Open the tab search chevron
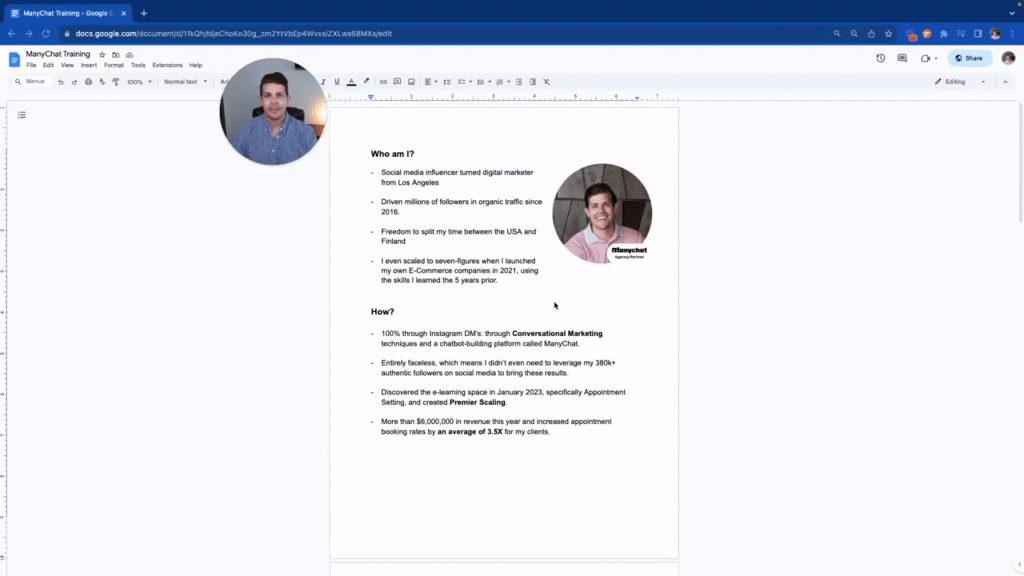 tap(1012, 13)
